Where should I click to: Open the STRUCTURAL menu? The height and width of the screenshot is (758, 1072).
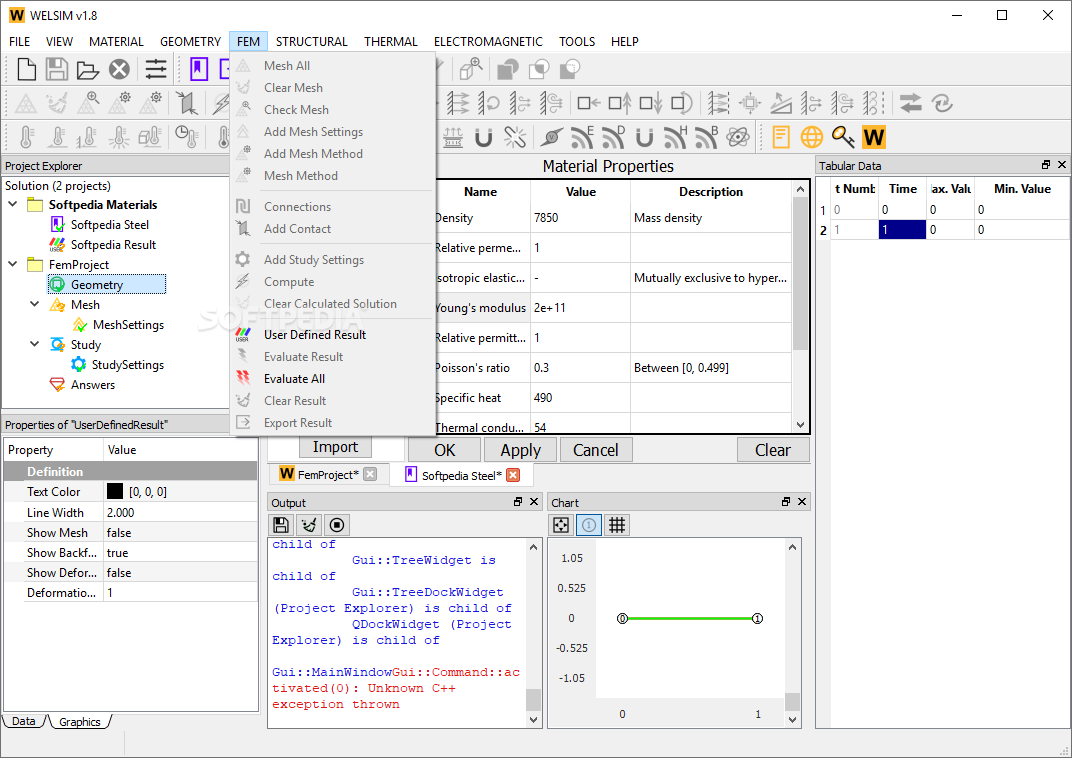coord(312,42)
